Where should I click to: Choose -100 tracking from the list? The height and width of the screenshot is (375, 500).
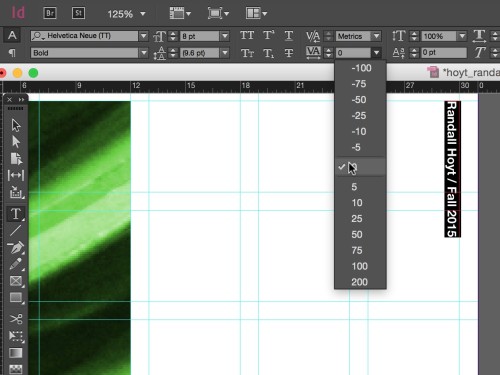click(360, 68)
